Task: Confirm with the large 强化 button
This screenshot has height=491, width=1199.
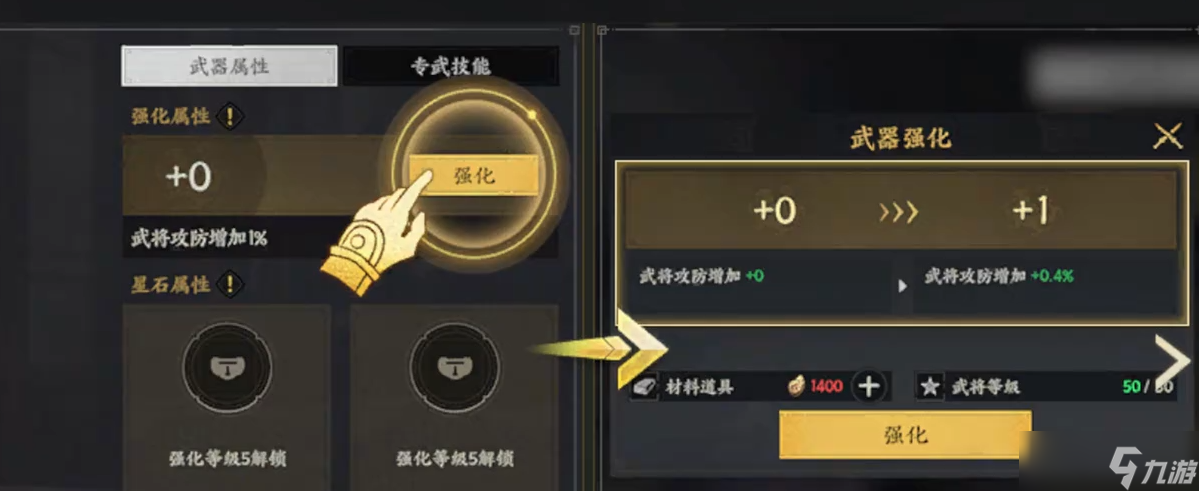Action: pos(905,435)
